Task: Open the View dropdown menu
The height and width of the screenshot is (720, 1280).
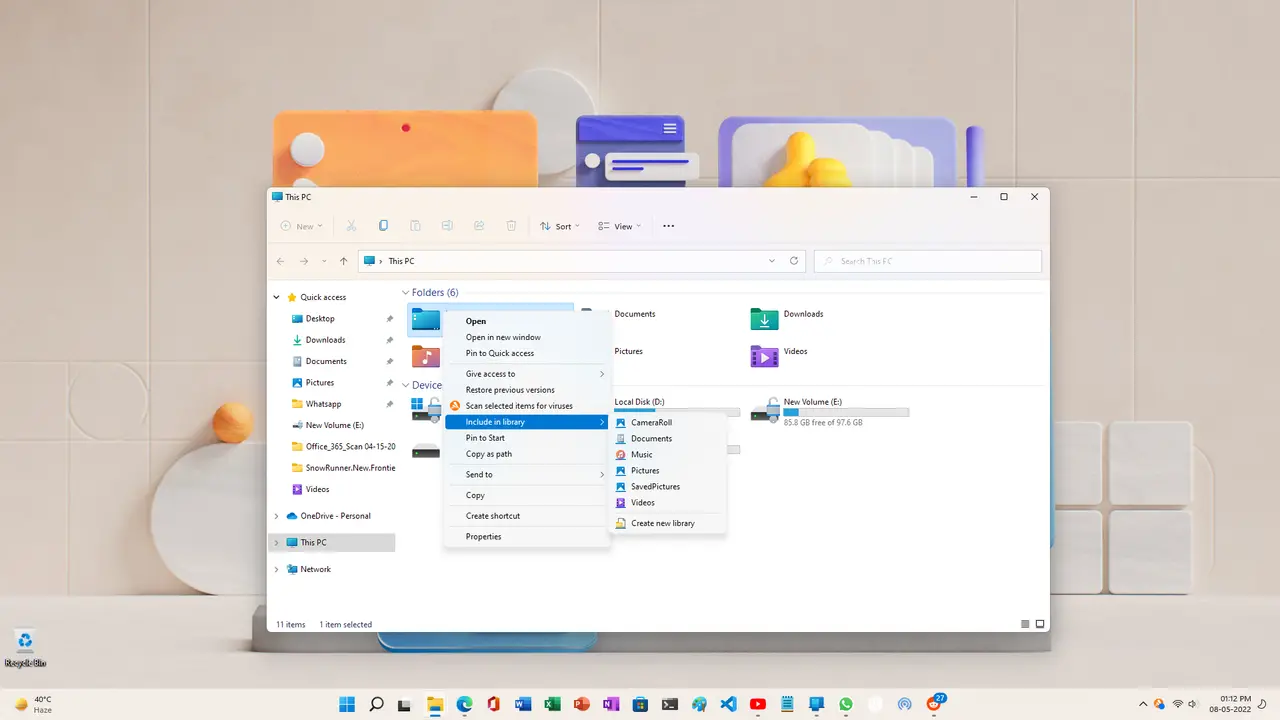Action: [620, 226]
